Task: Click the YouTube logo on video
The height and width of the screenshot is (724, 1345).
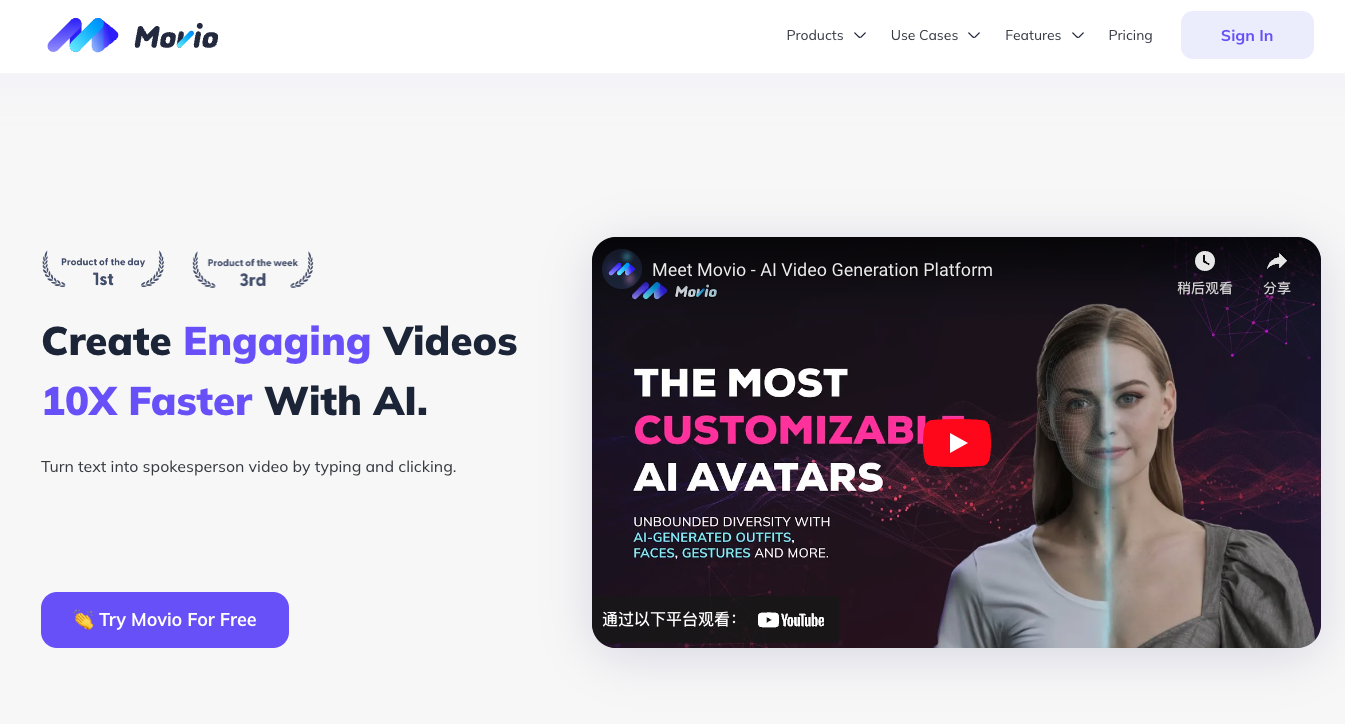Action: (x=791, y=620)
